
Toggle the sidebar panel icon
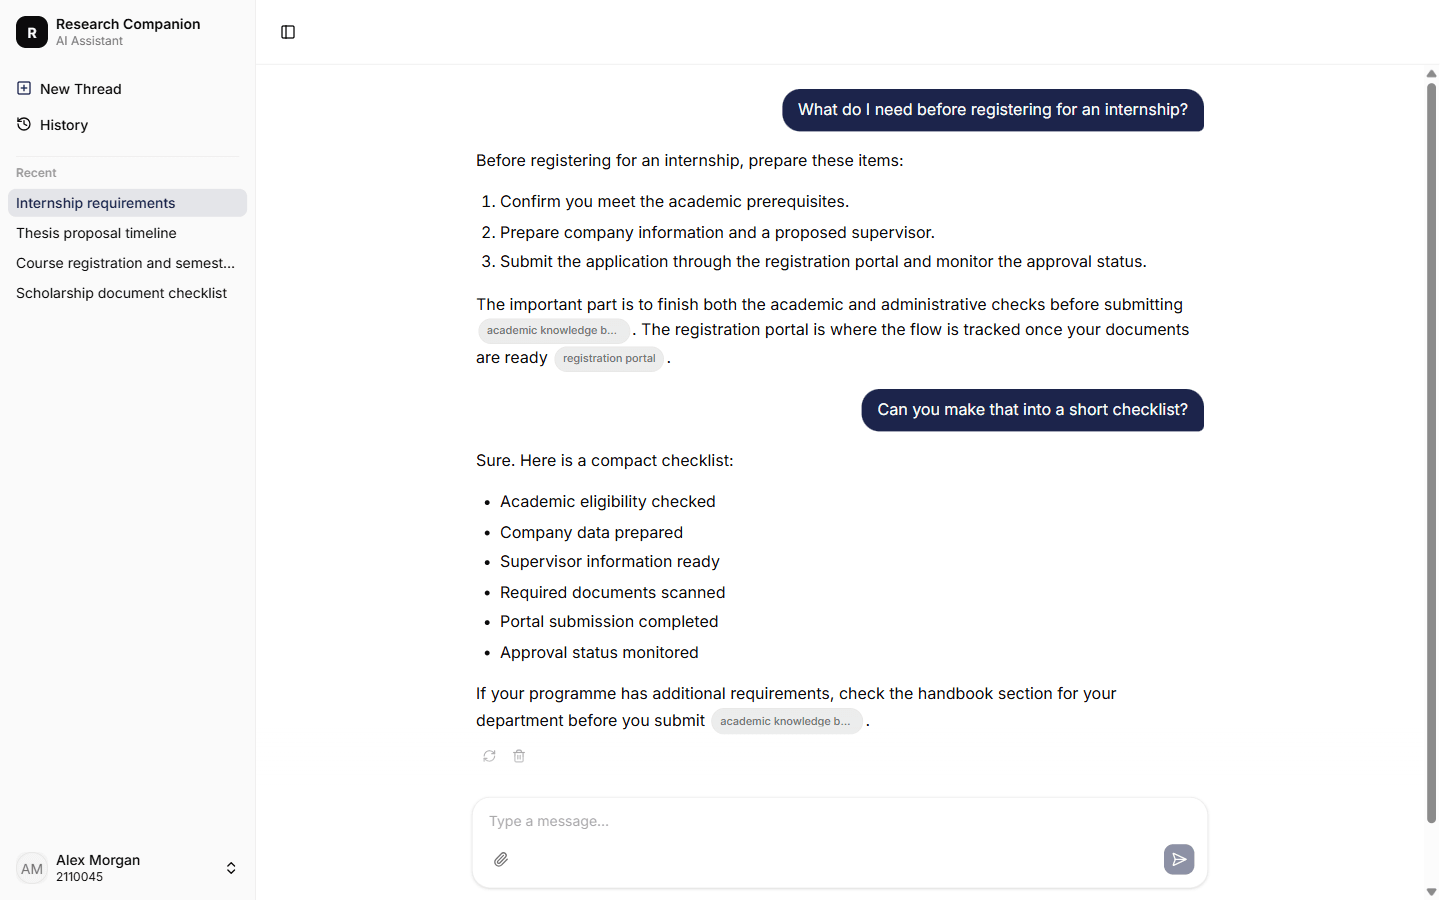point(288,32)
